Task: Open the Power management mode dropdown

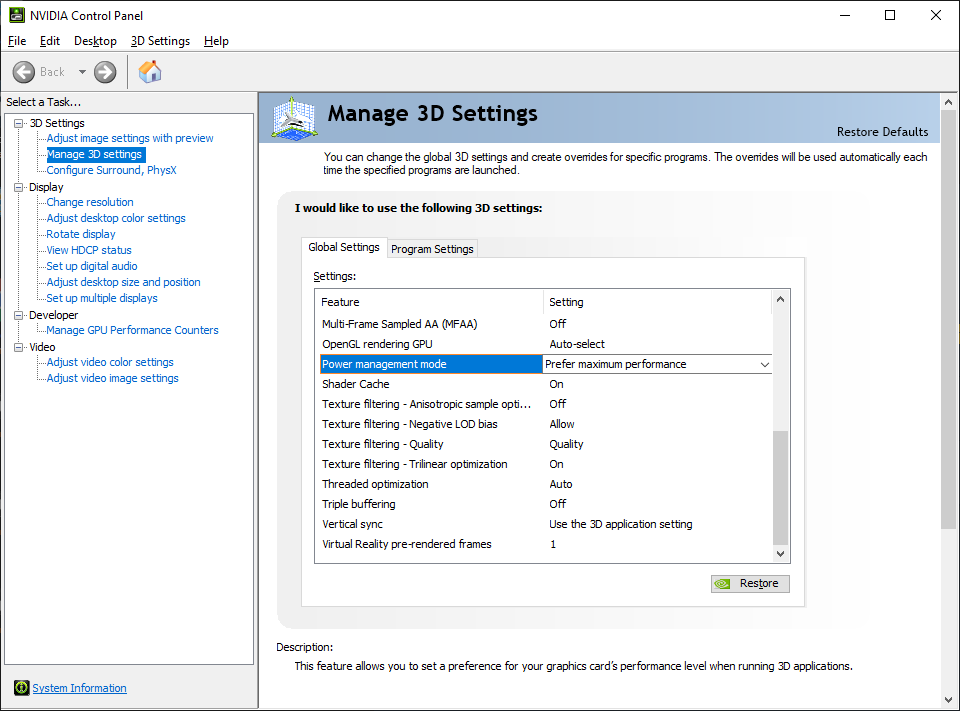Action: [x=765, y=365]
